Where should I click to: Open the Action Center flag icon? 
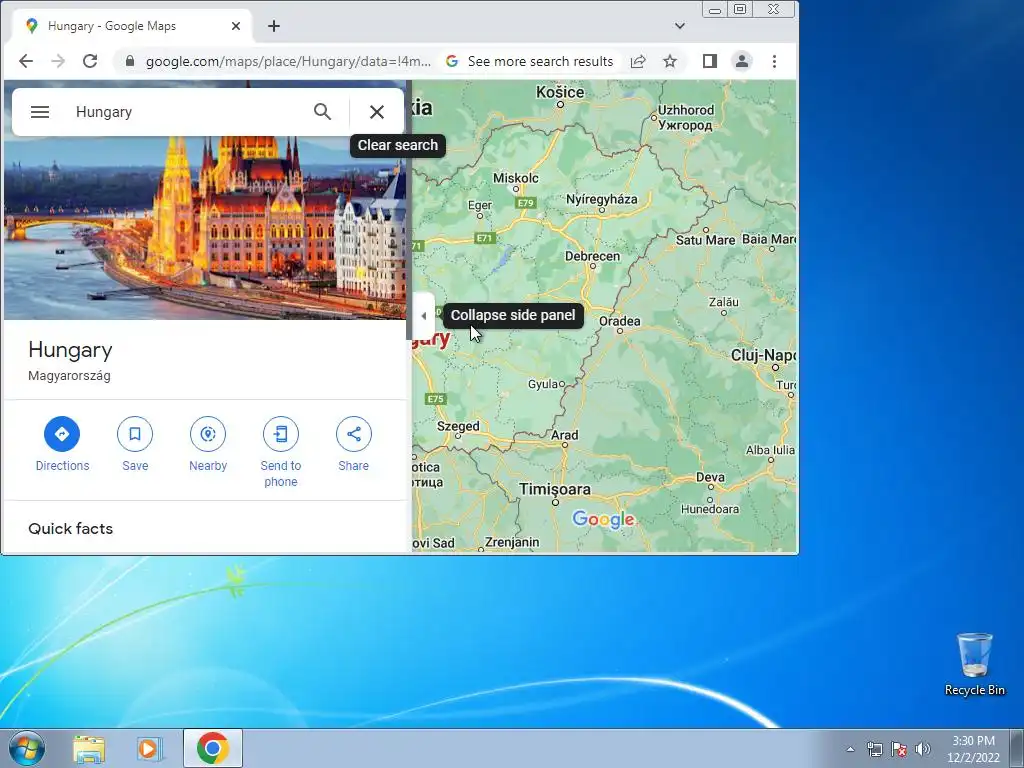(899, 749)
